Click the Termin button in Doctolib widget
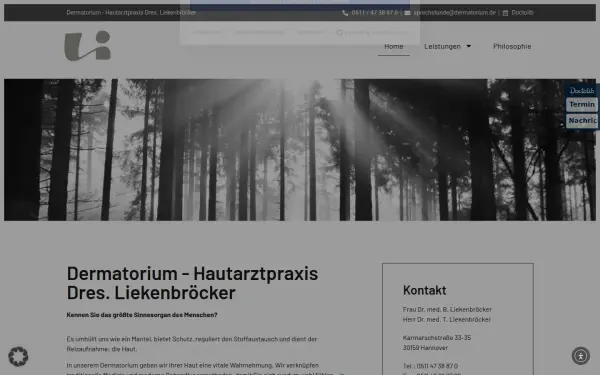 tap(582, 104)
